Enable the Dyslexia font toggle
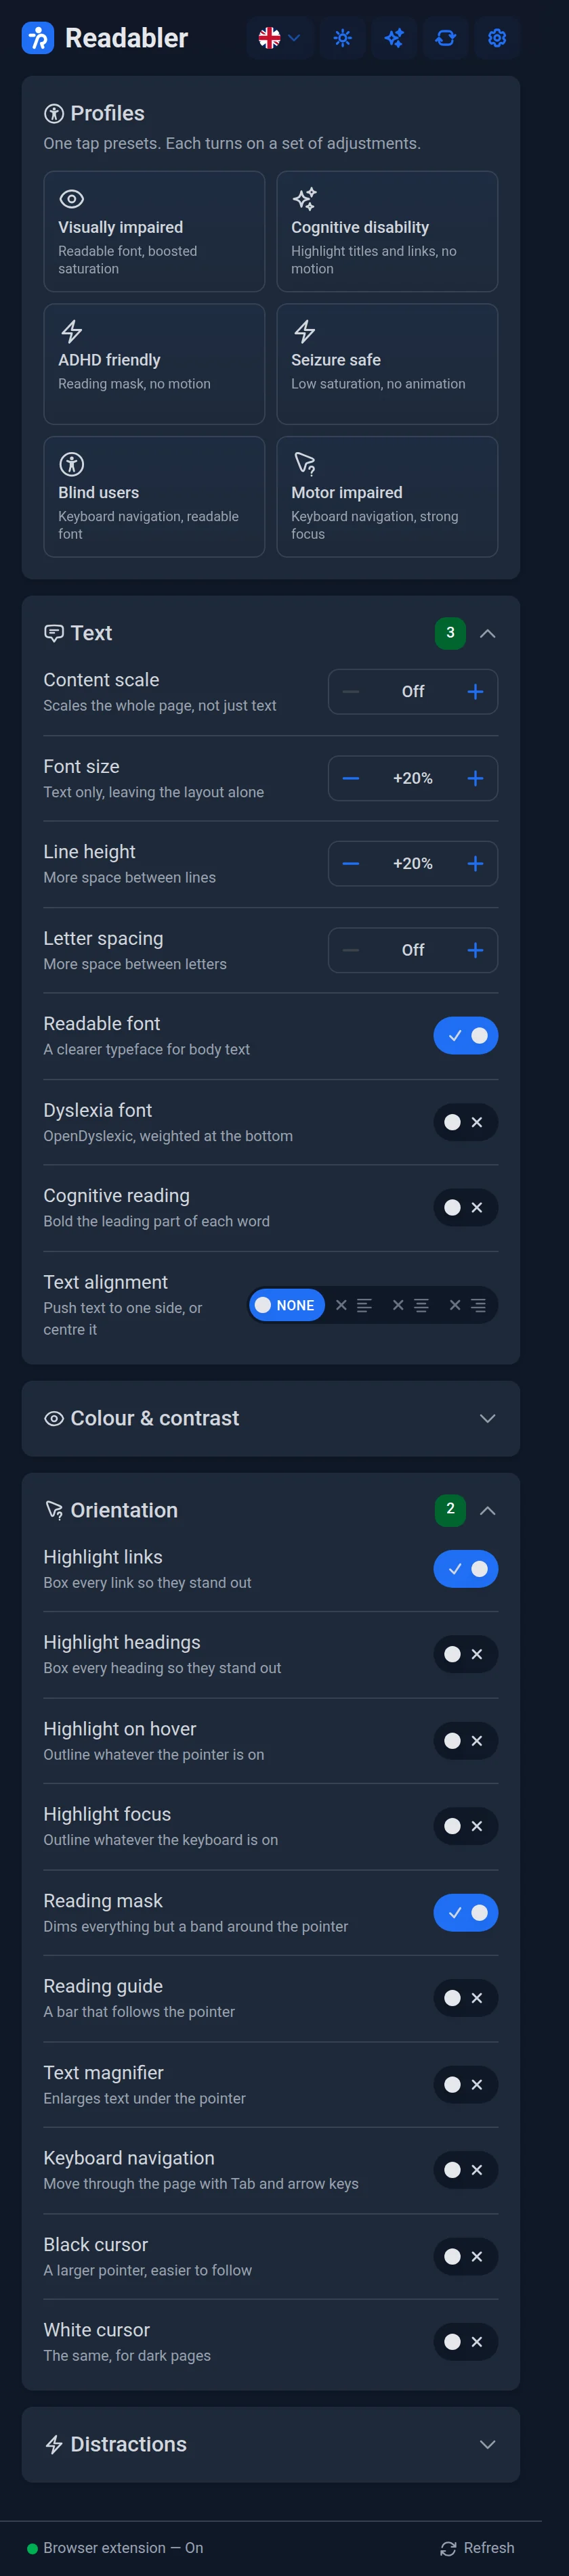 point(465,1122)
